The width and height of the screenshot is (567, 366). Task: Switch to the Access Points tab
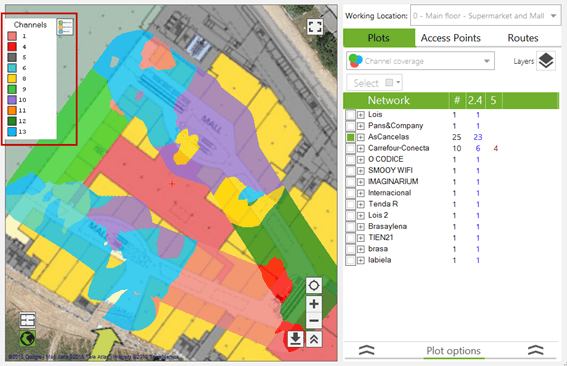click(x=451, y=38)
